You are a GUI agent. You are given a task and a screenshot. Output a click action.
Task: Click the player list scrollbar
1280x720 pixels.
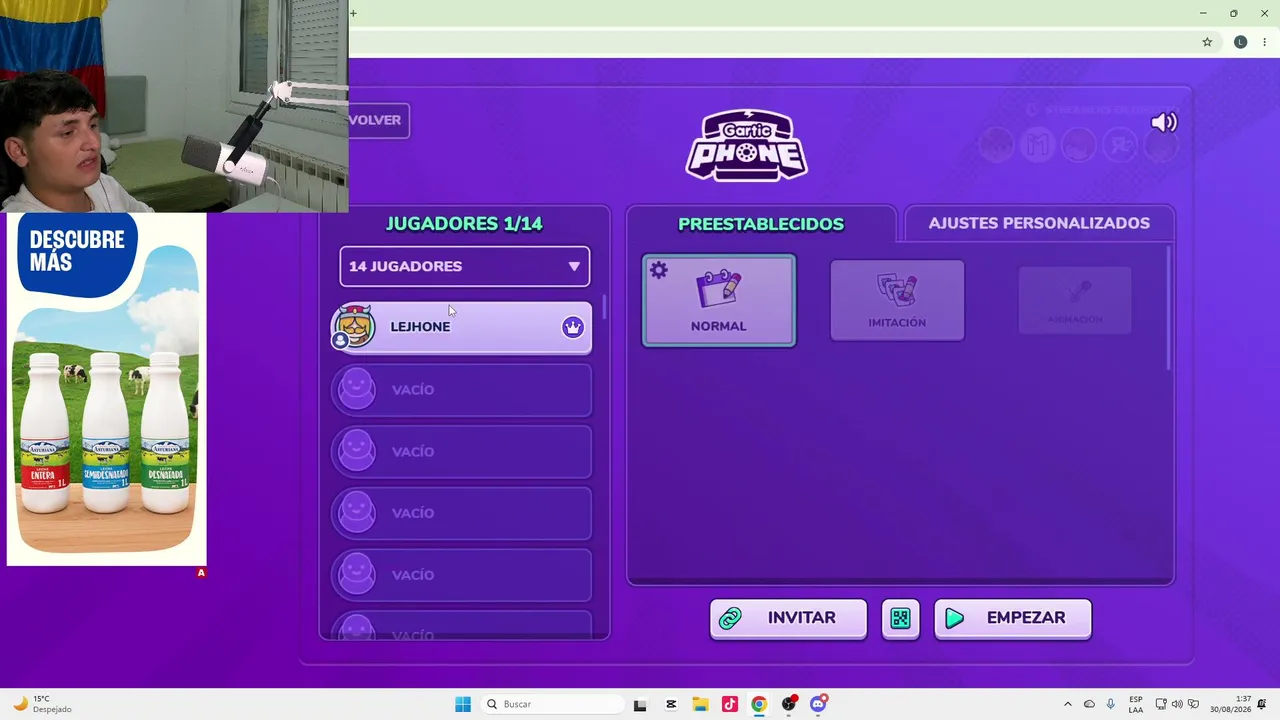click(603, 306)
